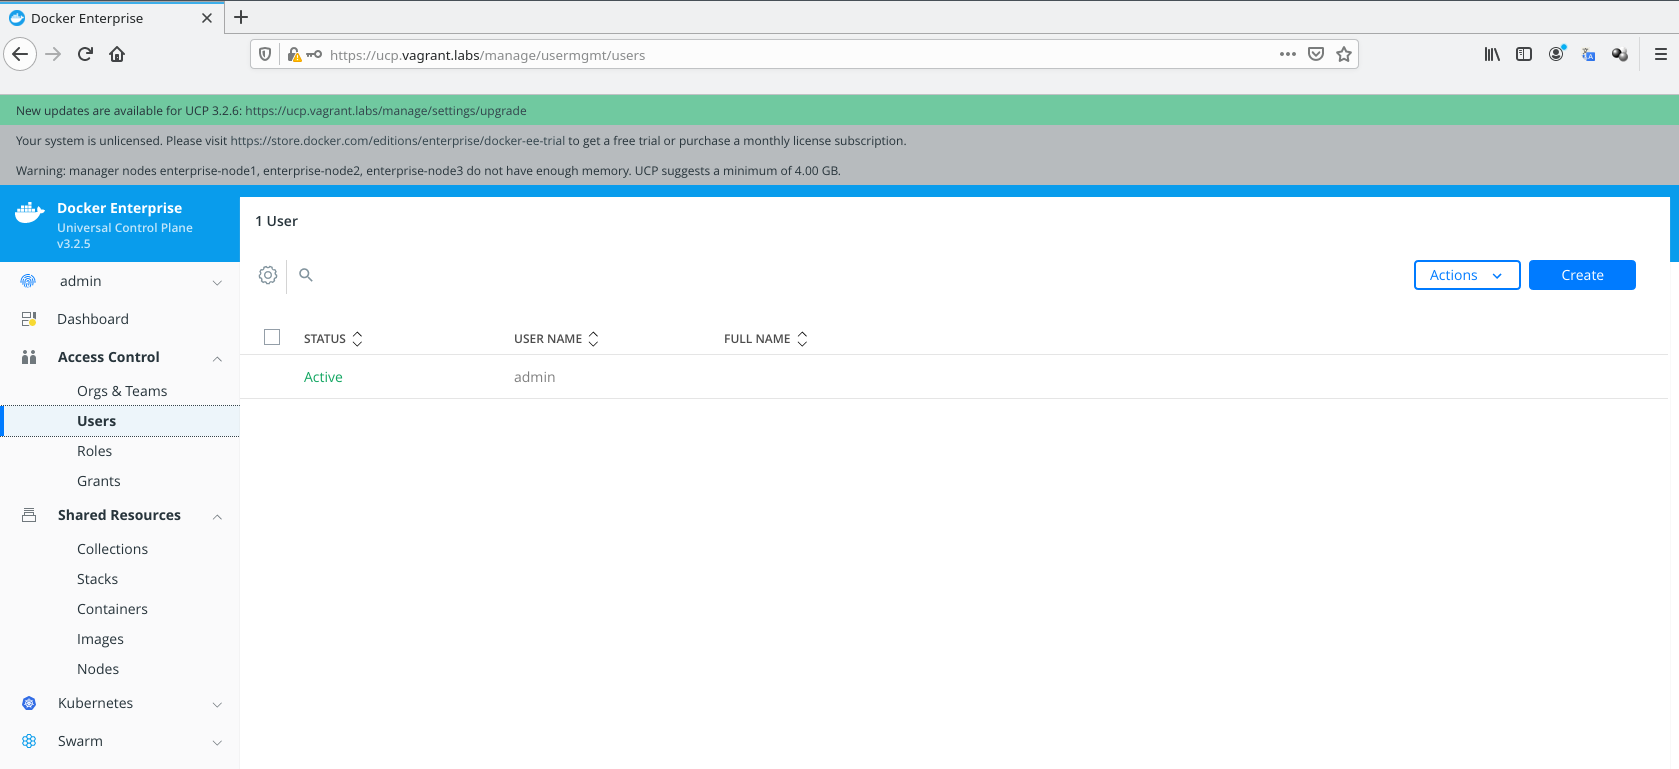
Task: Save page to Pocket icon
Action: pos(1316,54)
